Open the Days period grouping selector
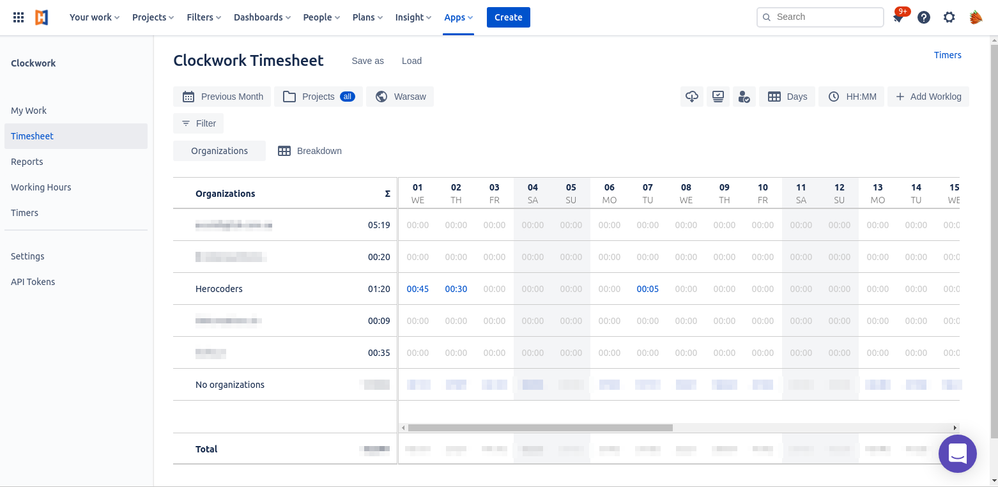The height and width of the screenshot is (487, 998). (787, 97)
